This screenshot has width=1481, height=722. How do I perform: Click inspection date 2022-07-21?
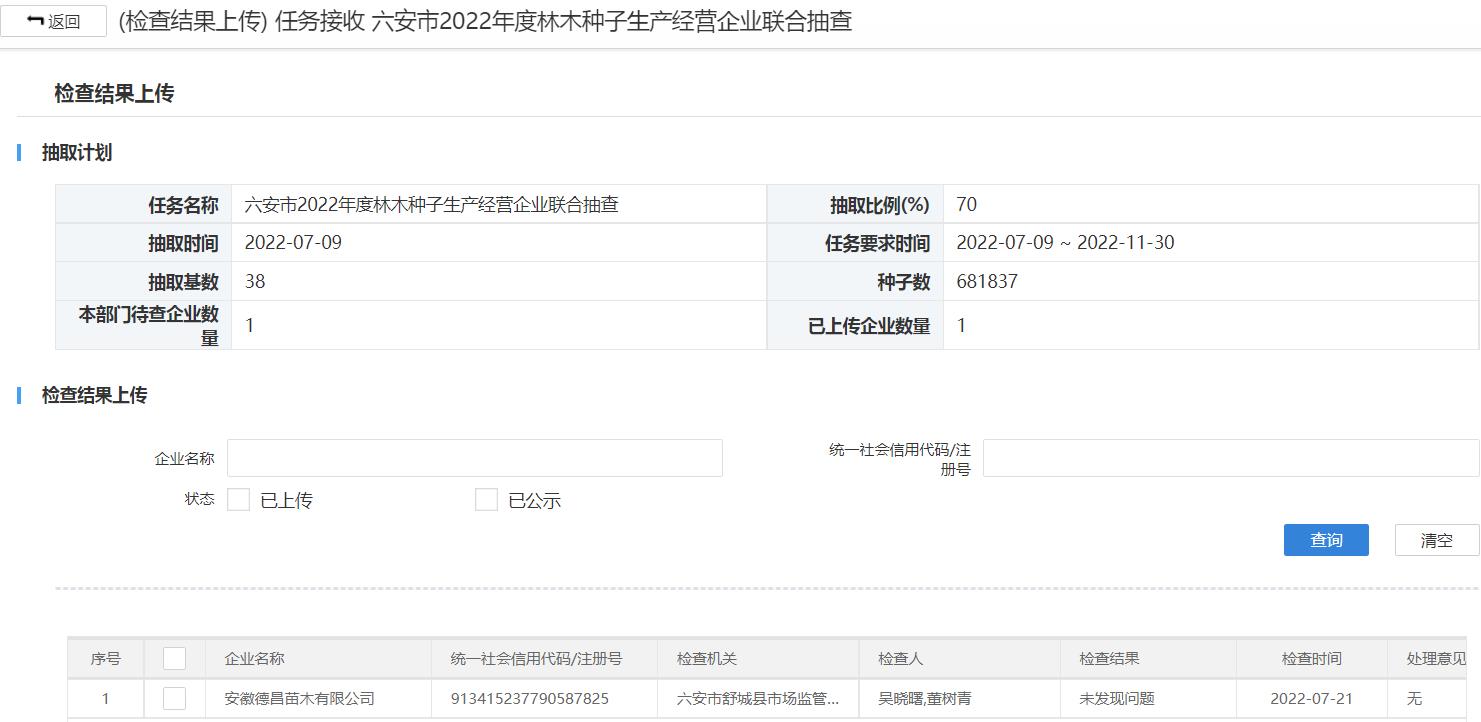pyautogui.click(x=1312, y=699)
